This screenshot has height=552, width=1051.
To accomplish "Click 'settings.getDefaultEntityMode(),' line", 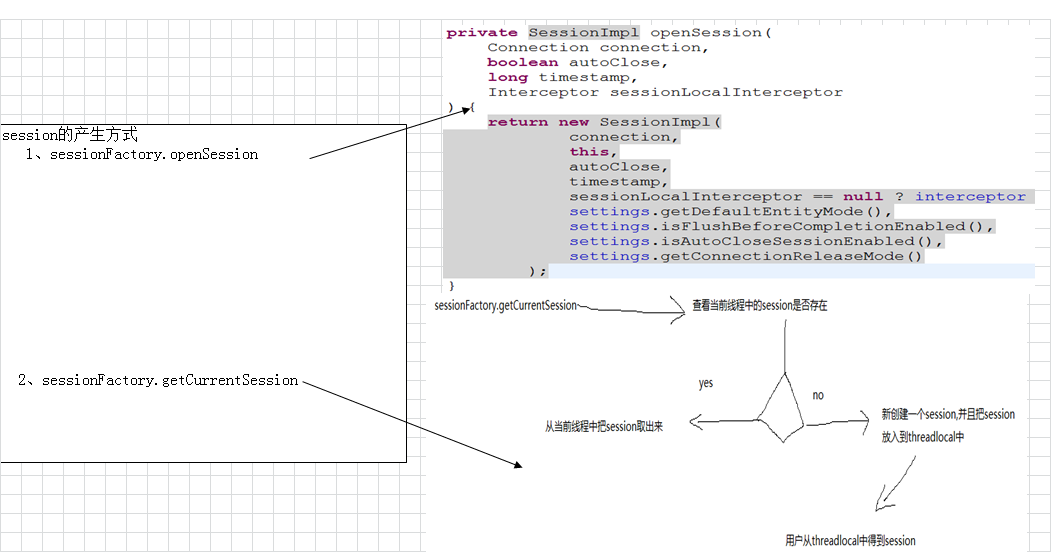I will [x=731, y=212].
